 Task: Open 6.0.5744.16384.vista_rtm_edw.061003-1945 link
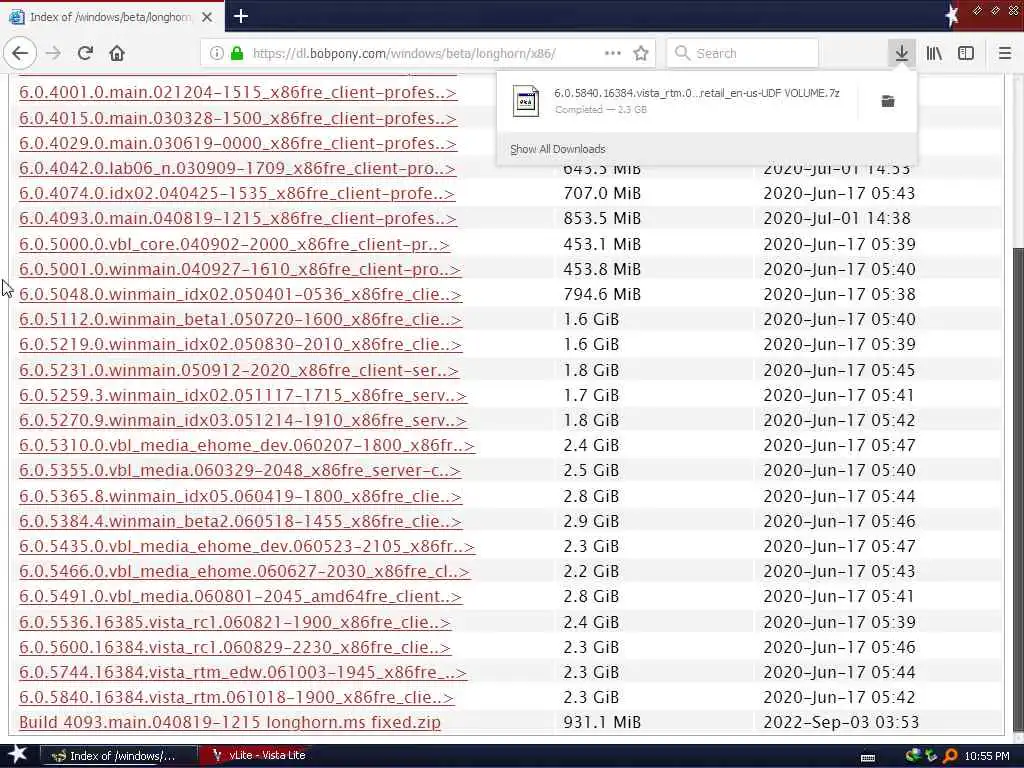coord(243,672)
